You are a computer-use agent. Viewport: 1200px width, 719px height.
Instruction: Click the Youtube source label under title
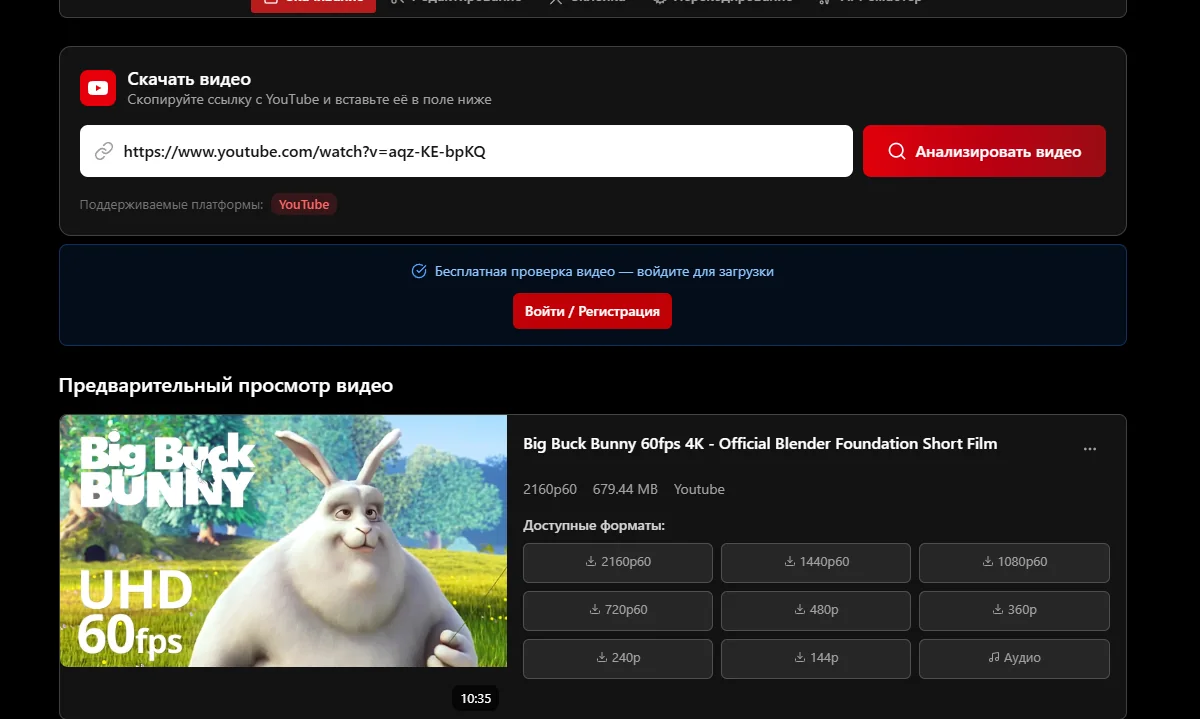point(699,489)
